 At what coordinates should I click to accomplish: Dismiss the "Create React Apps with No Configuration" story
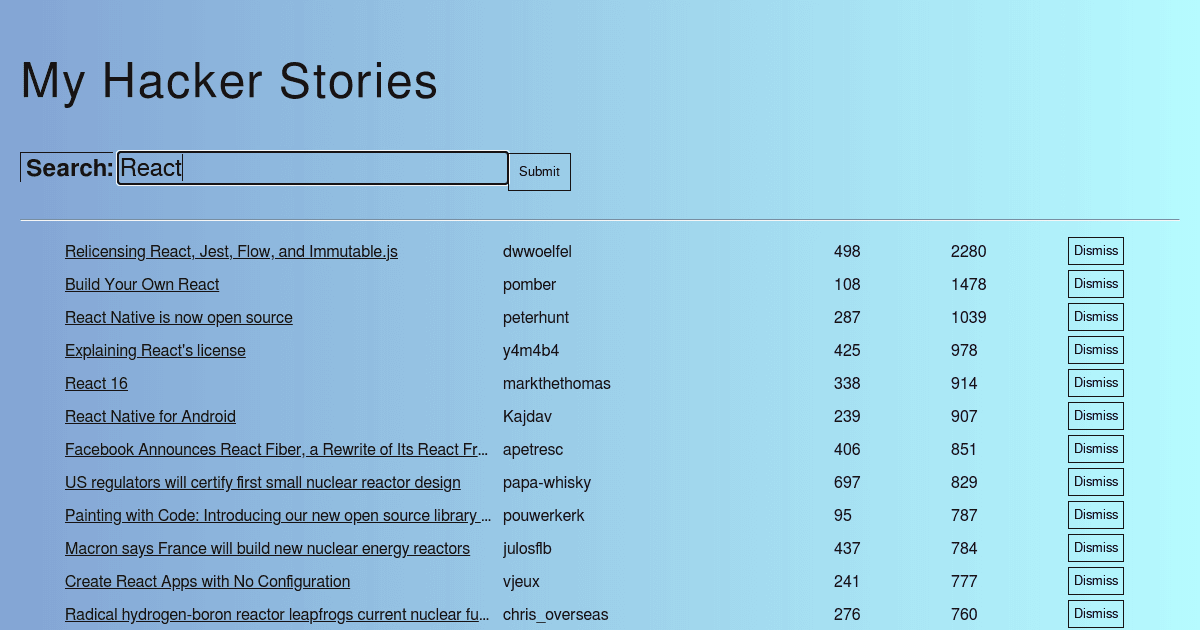(1095, 580)
